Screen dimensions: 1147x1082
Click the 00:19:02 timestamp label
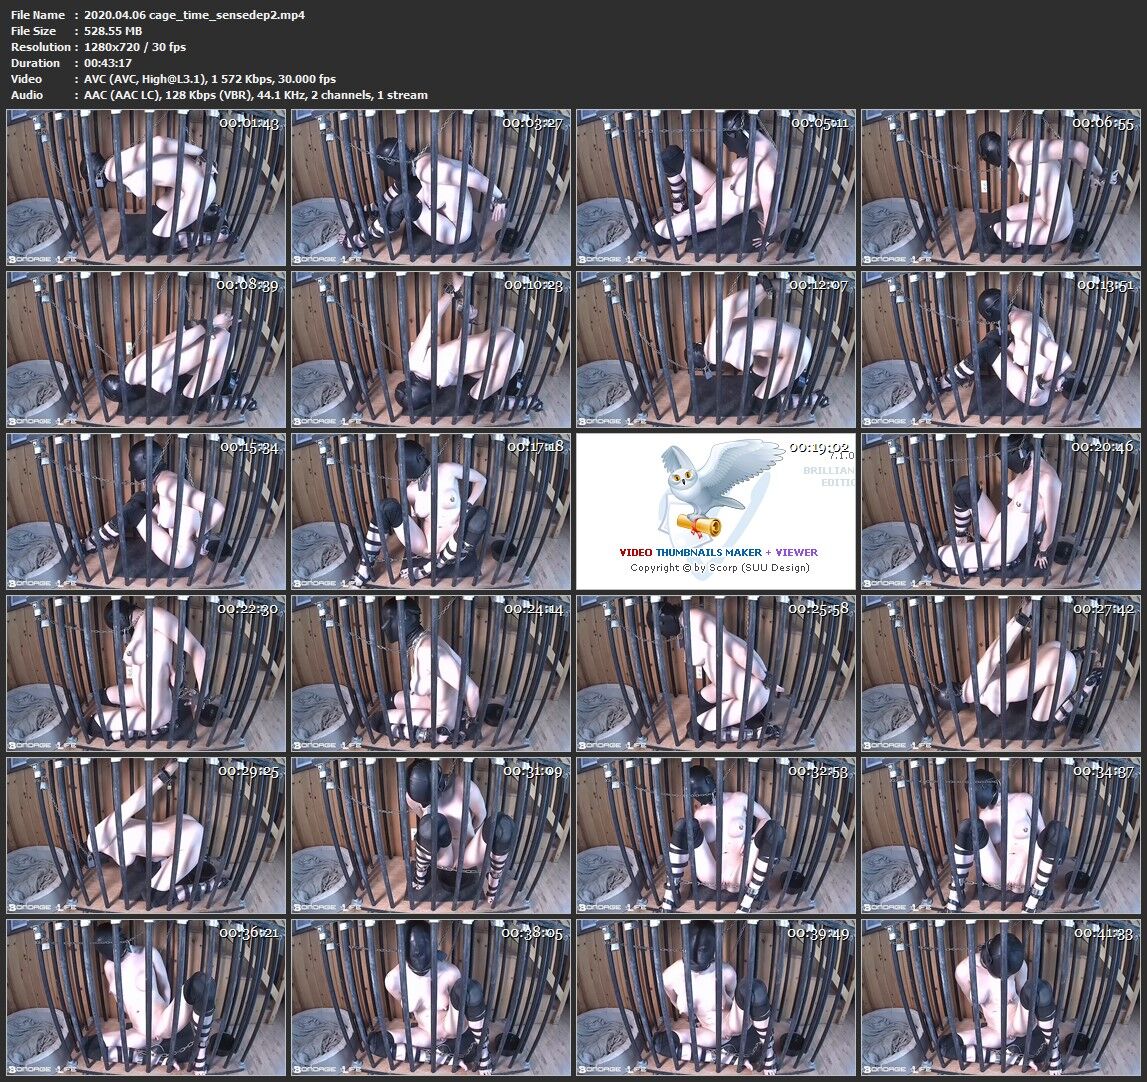818,448
